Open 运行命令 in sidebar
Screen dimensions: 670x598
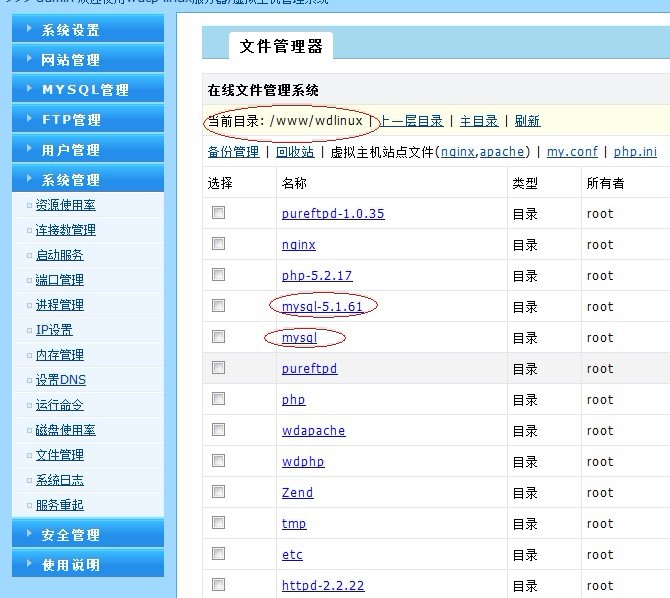coord(59,405)
